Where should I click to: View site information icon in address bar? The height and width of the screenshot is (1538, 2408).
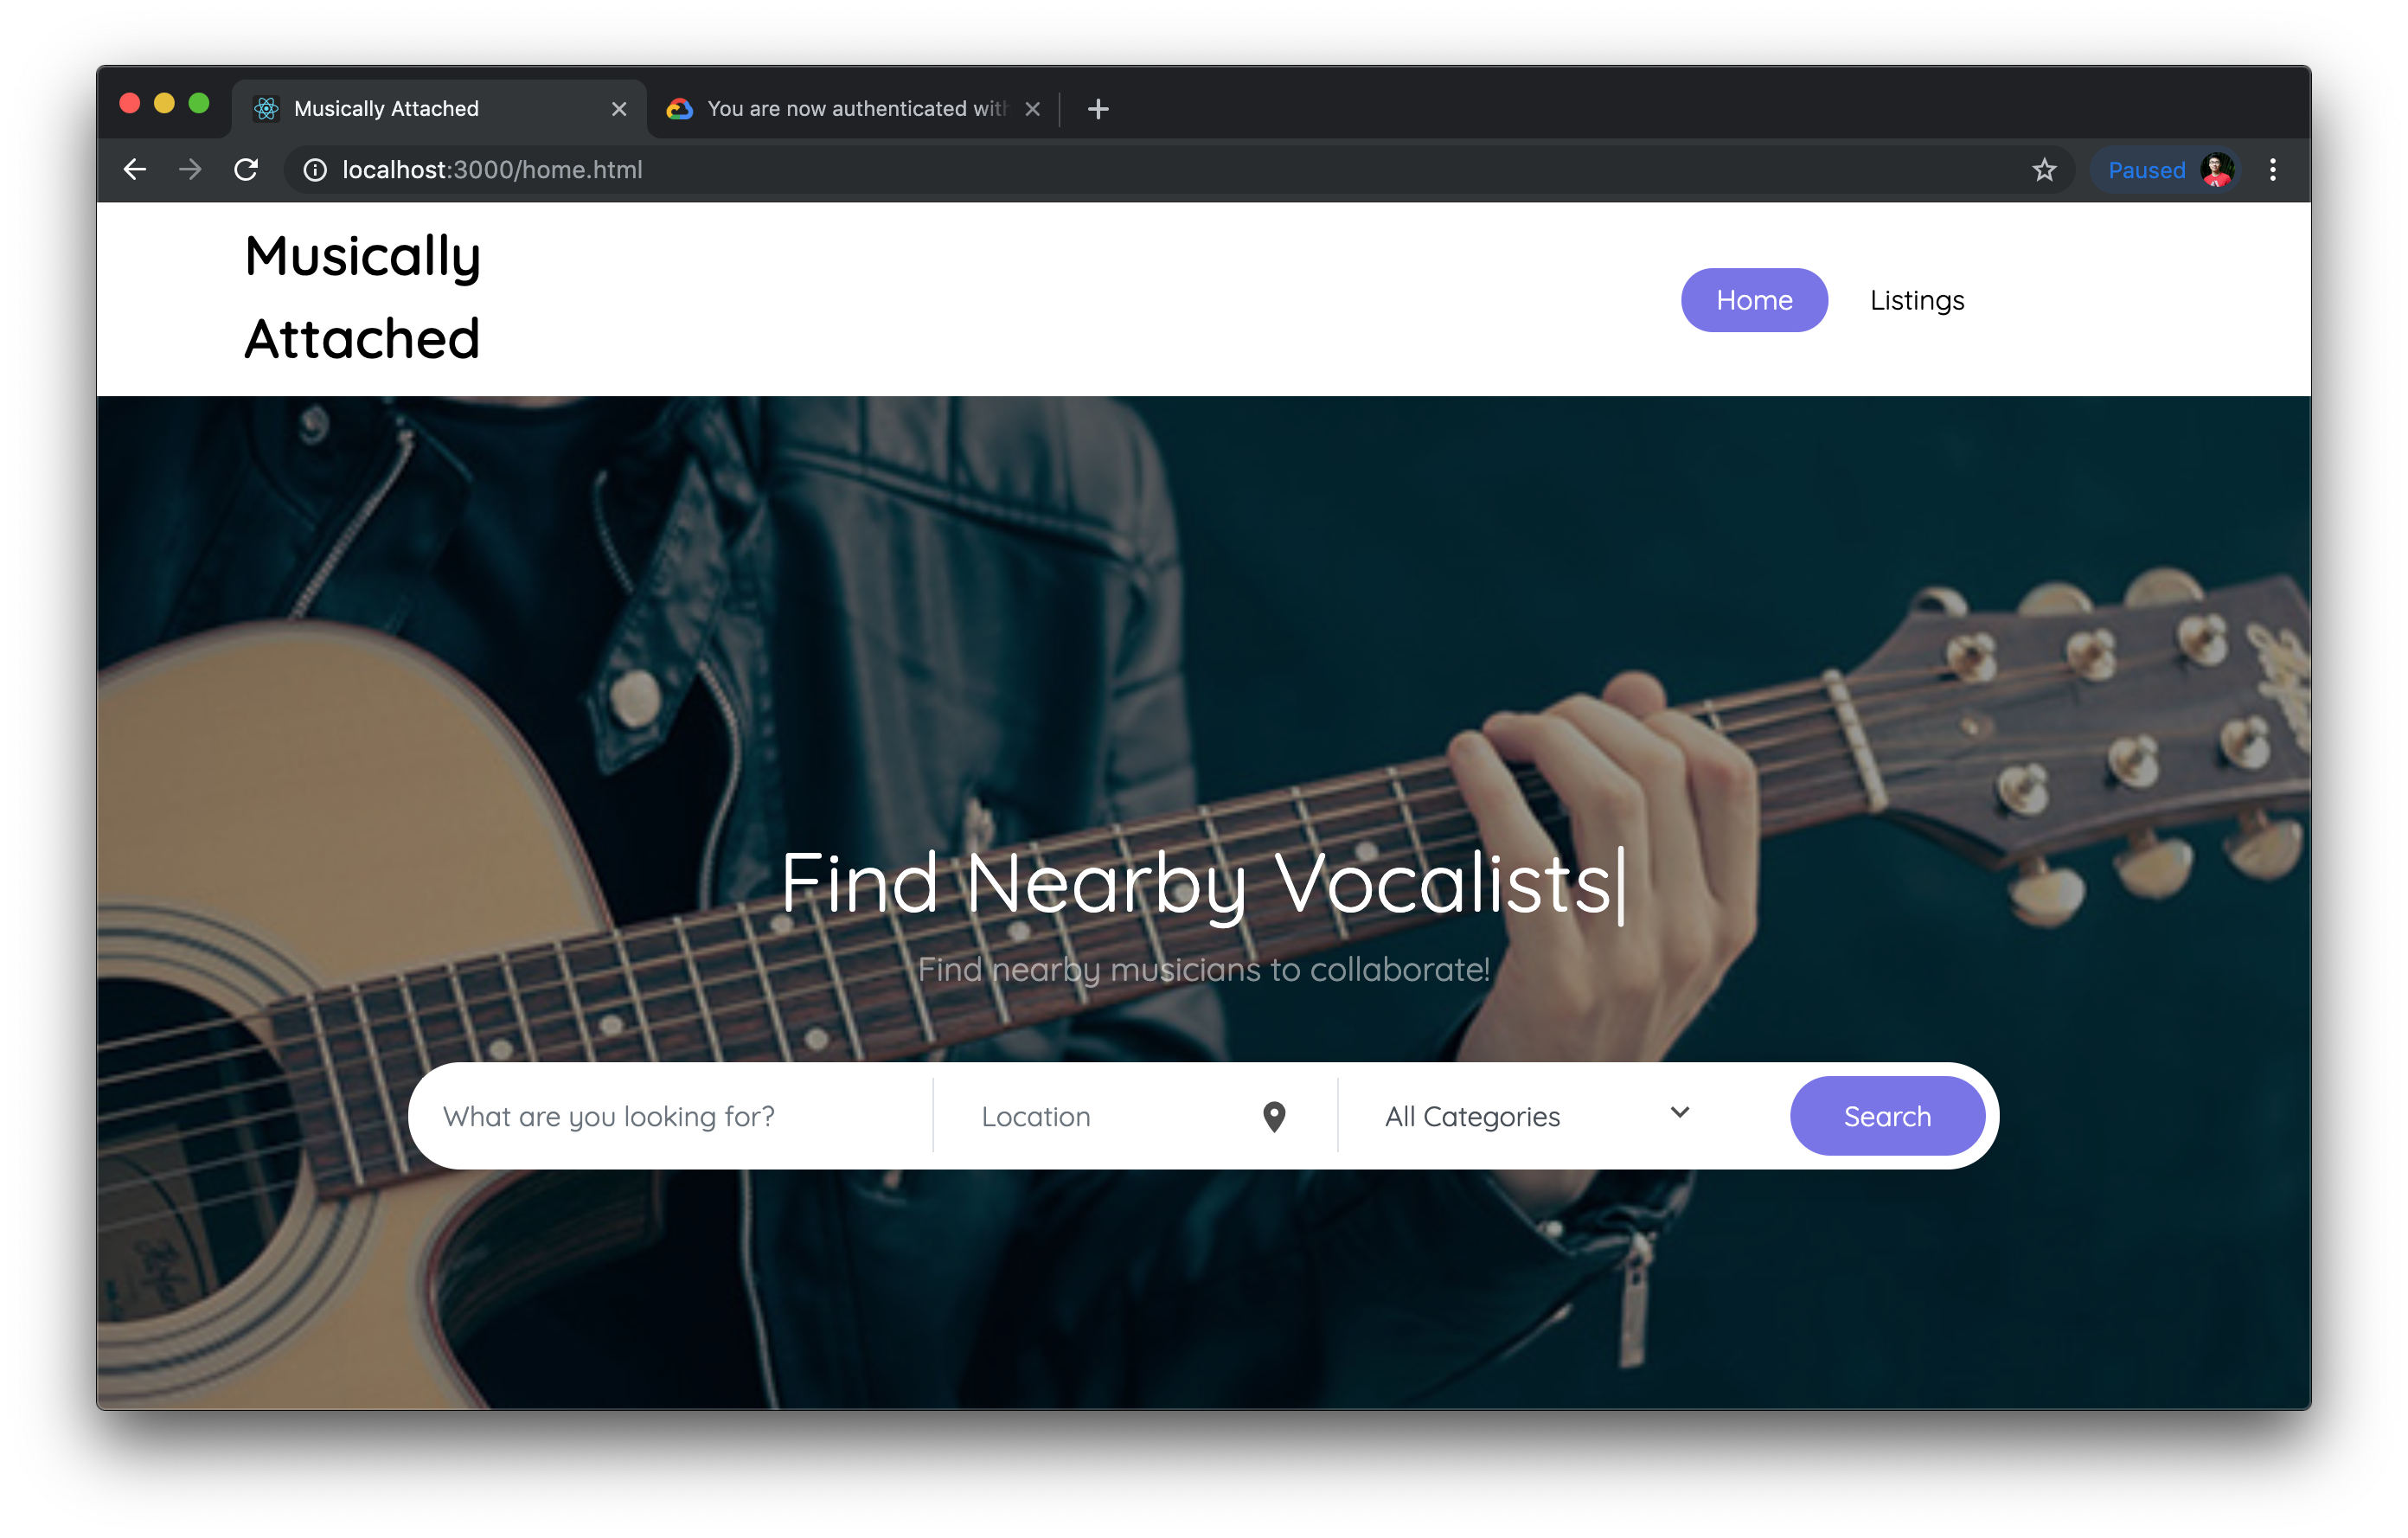pyautogui.click(x=315, y=170)
